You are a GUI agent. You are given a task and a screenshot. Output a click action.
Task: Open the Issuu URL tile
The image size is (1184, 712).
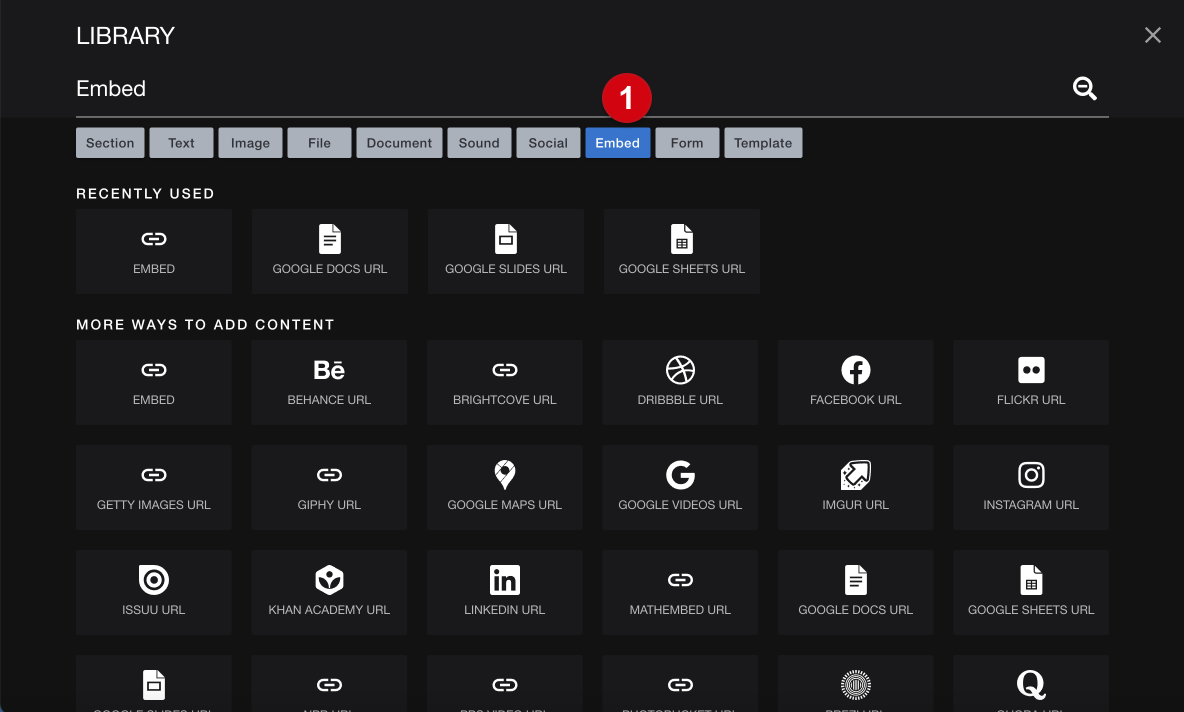click(x=154, y=592)
